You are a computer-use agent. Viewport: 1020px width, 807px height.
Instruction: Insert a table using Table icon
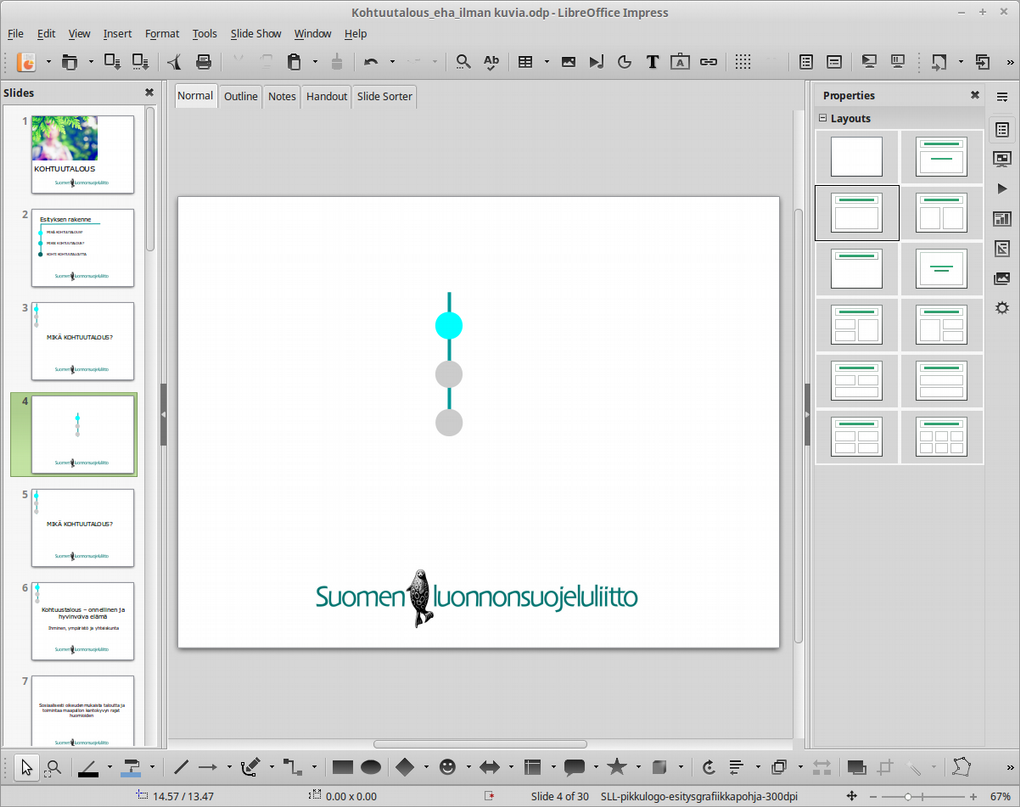coord(525,62)
